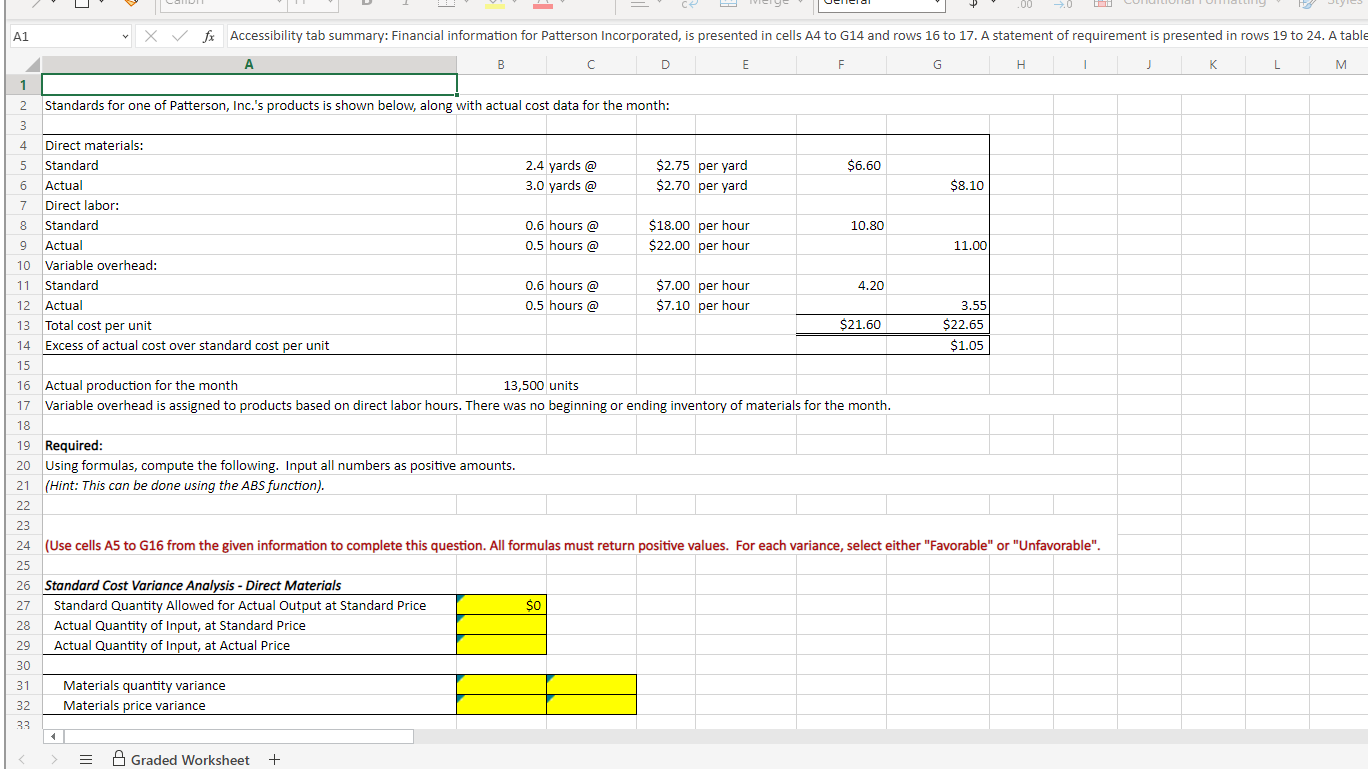Select the $7.00 per hour overhead rate

[665, 285]
